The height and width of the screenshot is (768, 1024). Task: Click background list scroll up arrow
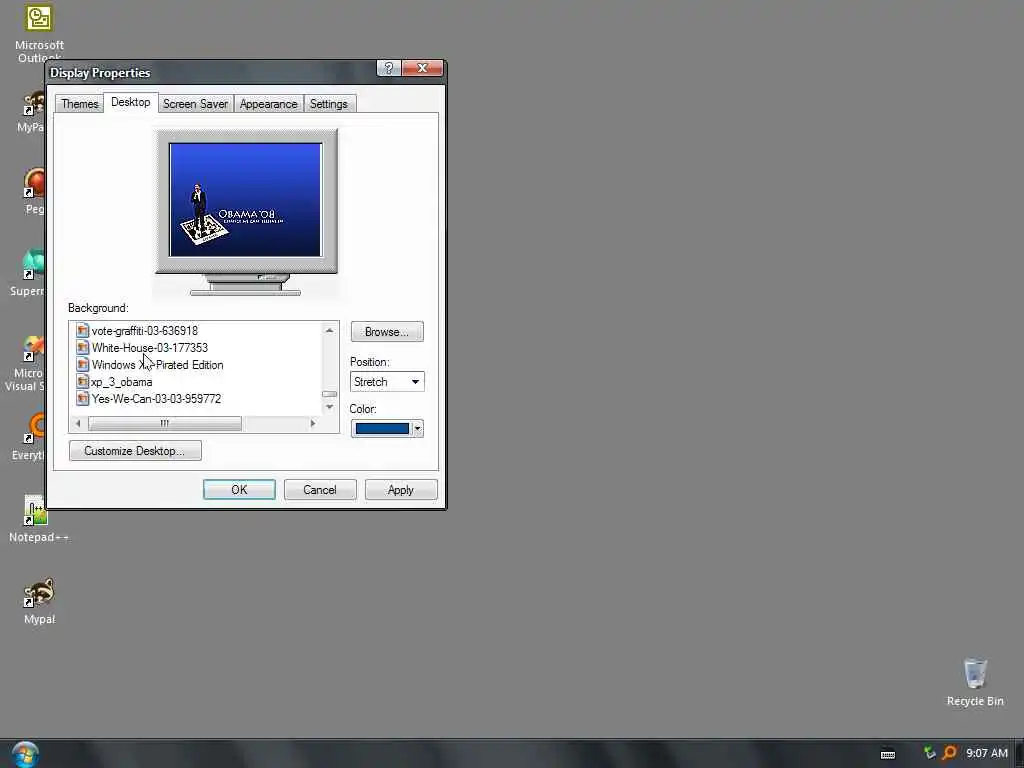click(x=329, y=330)
